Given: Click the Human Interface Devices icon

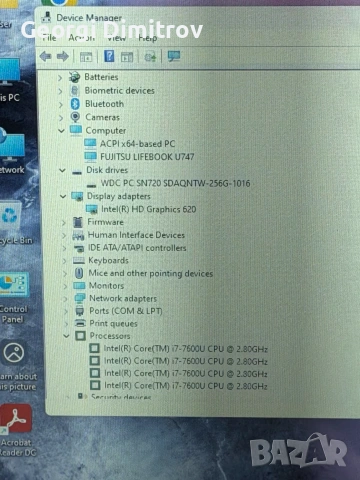Looking at the screenshot, I should pos(78,236).
